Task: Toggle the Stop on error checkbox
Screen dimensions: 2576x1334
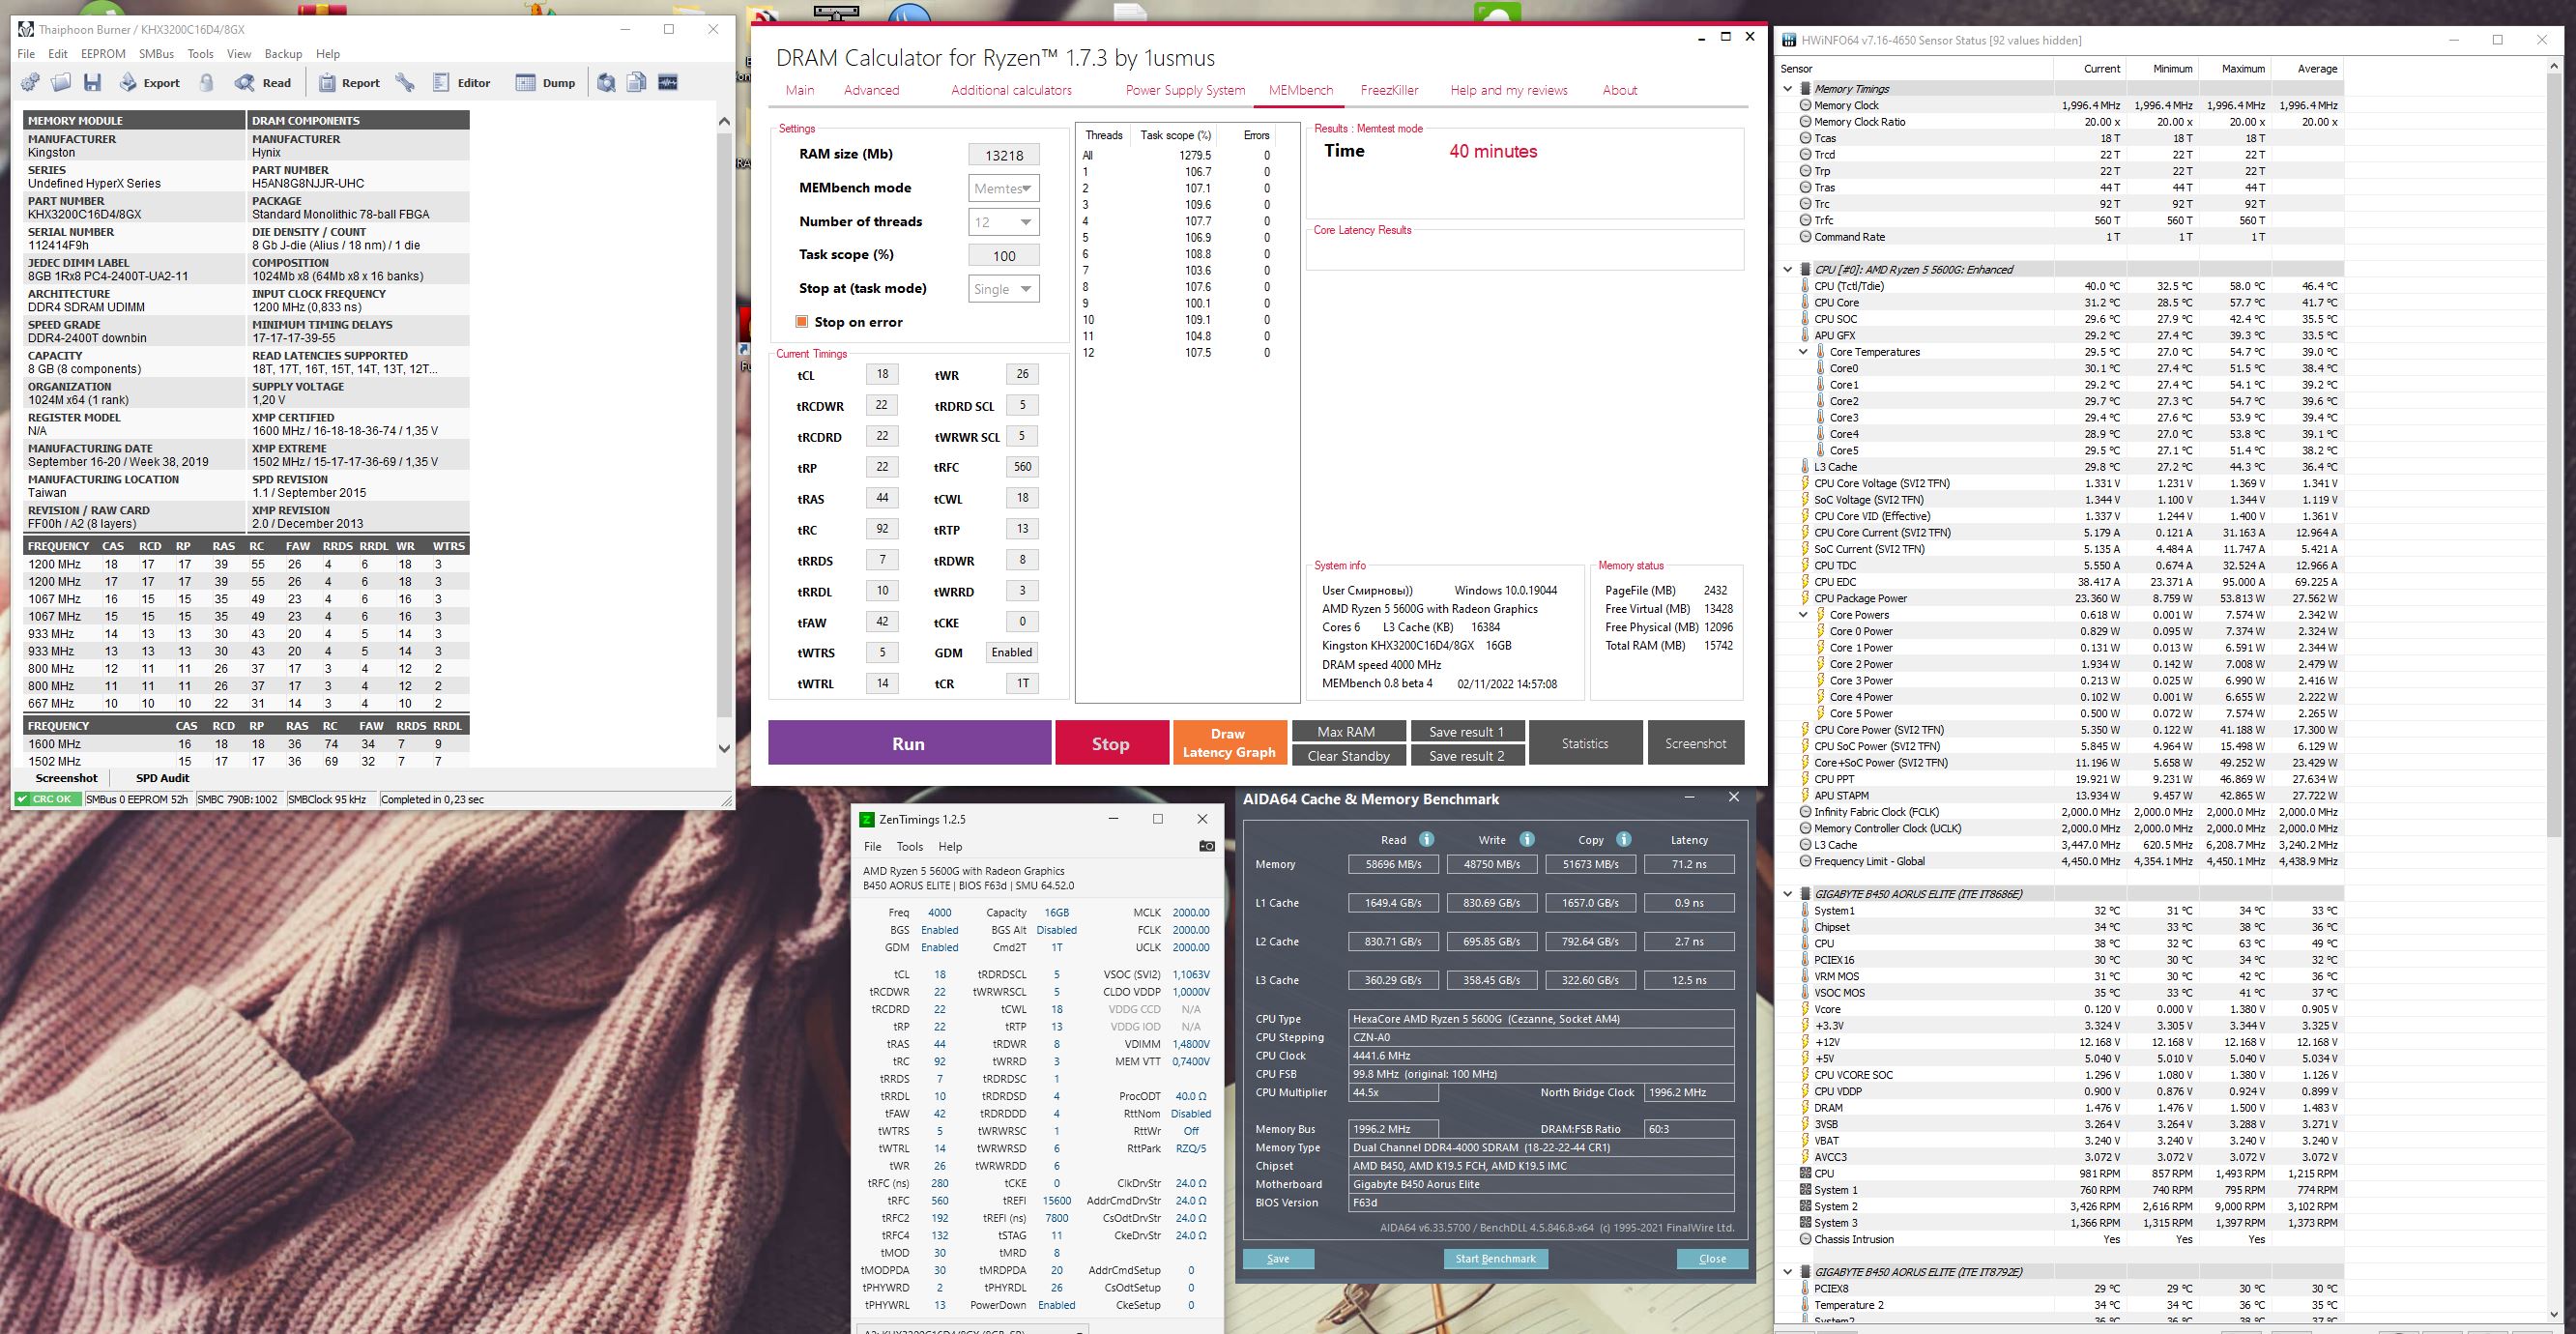Action: click(801, 322)
